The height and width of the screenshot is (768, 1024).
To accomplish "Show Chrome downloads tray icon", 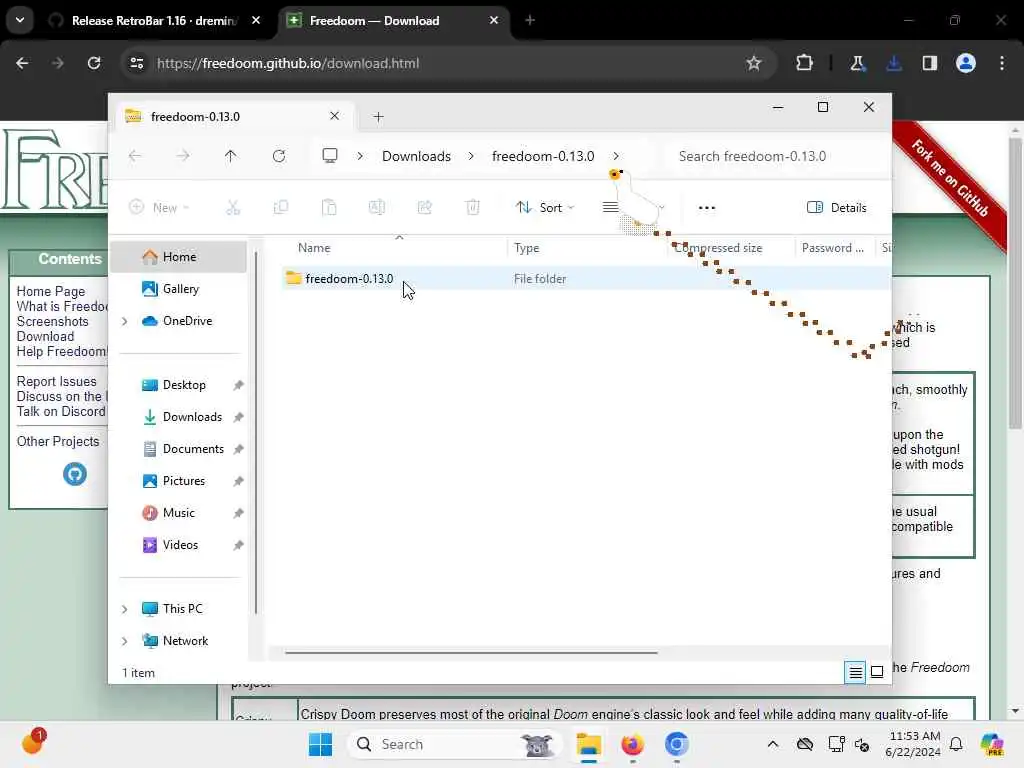I will coord(894,63).
